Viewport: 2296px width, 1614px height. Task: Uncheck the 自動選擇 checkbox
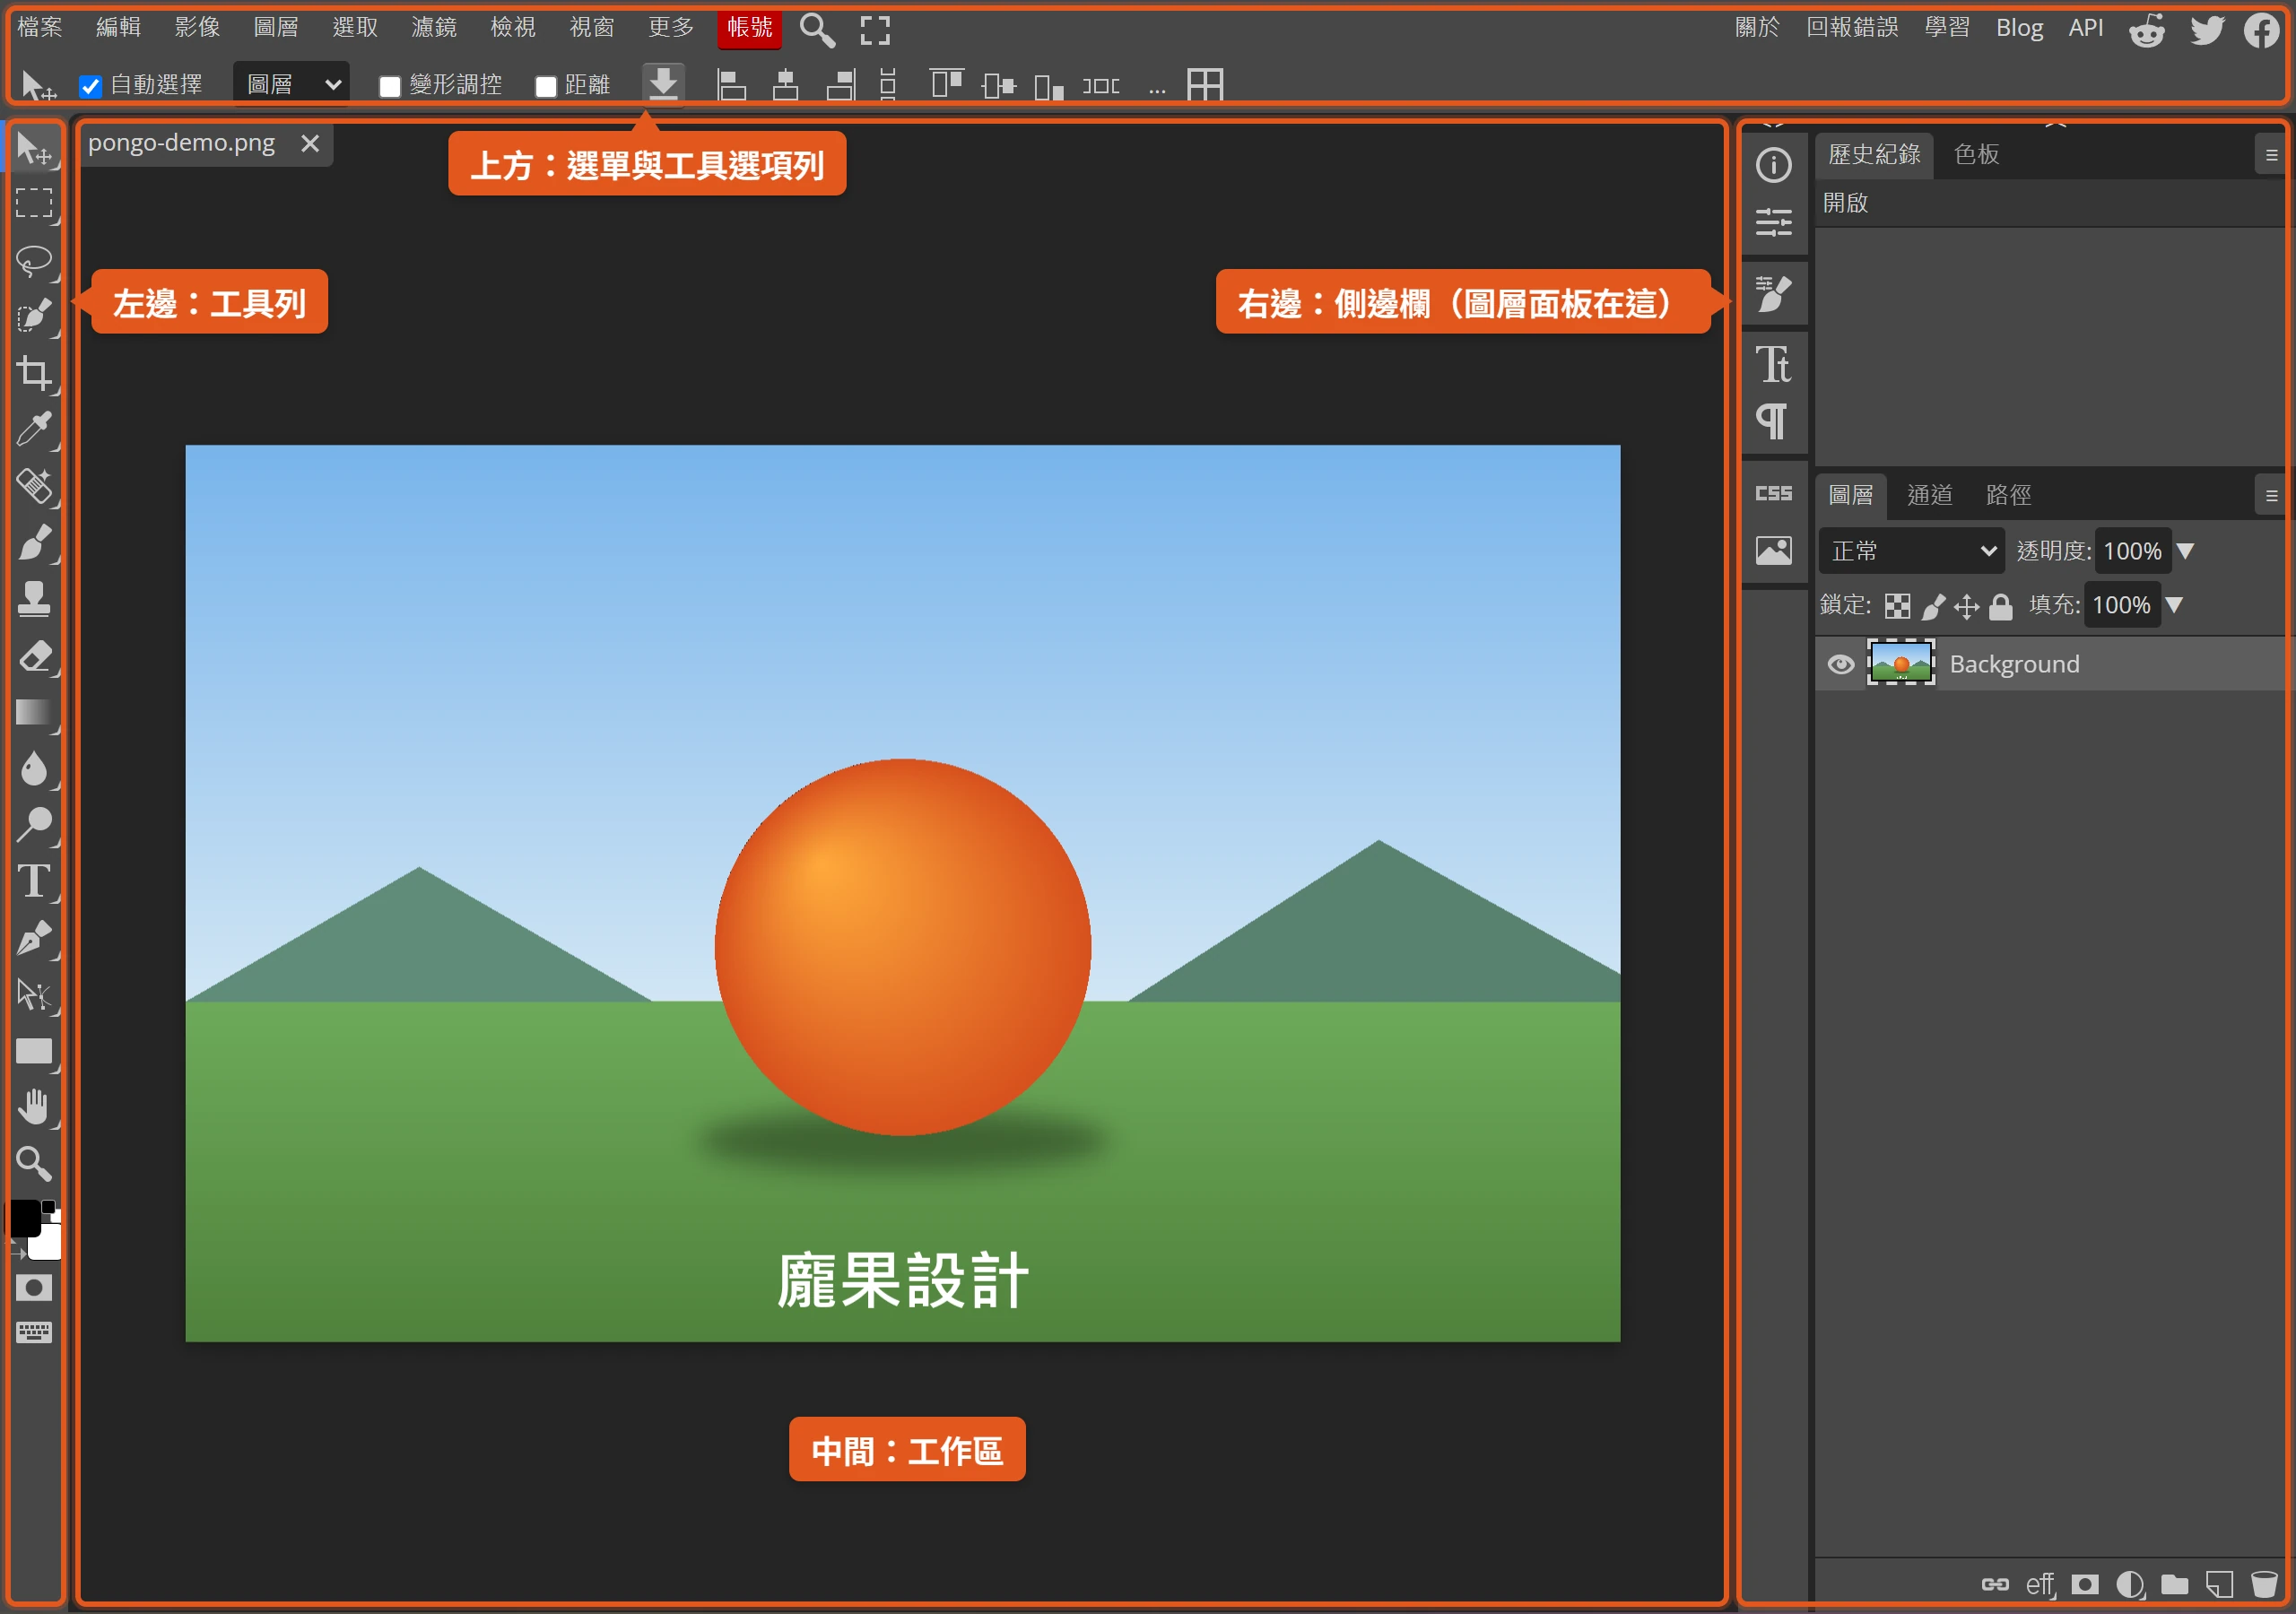[91, 87]
